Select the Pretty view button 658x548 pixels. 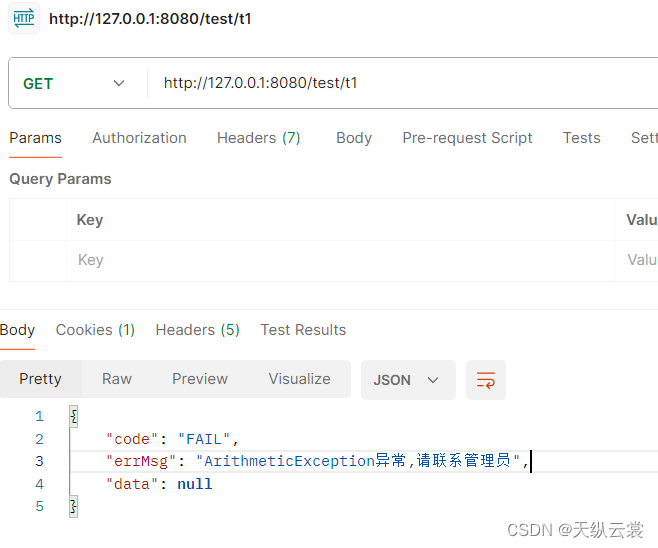(41, 379)
